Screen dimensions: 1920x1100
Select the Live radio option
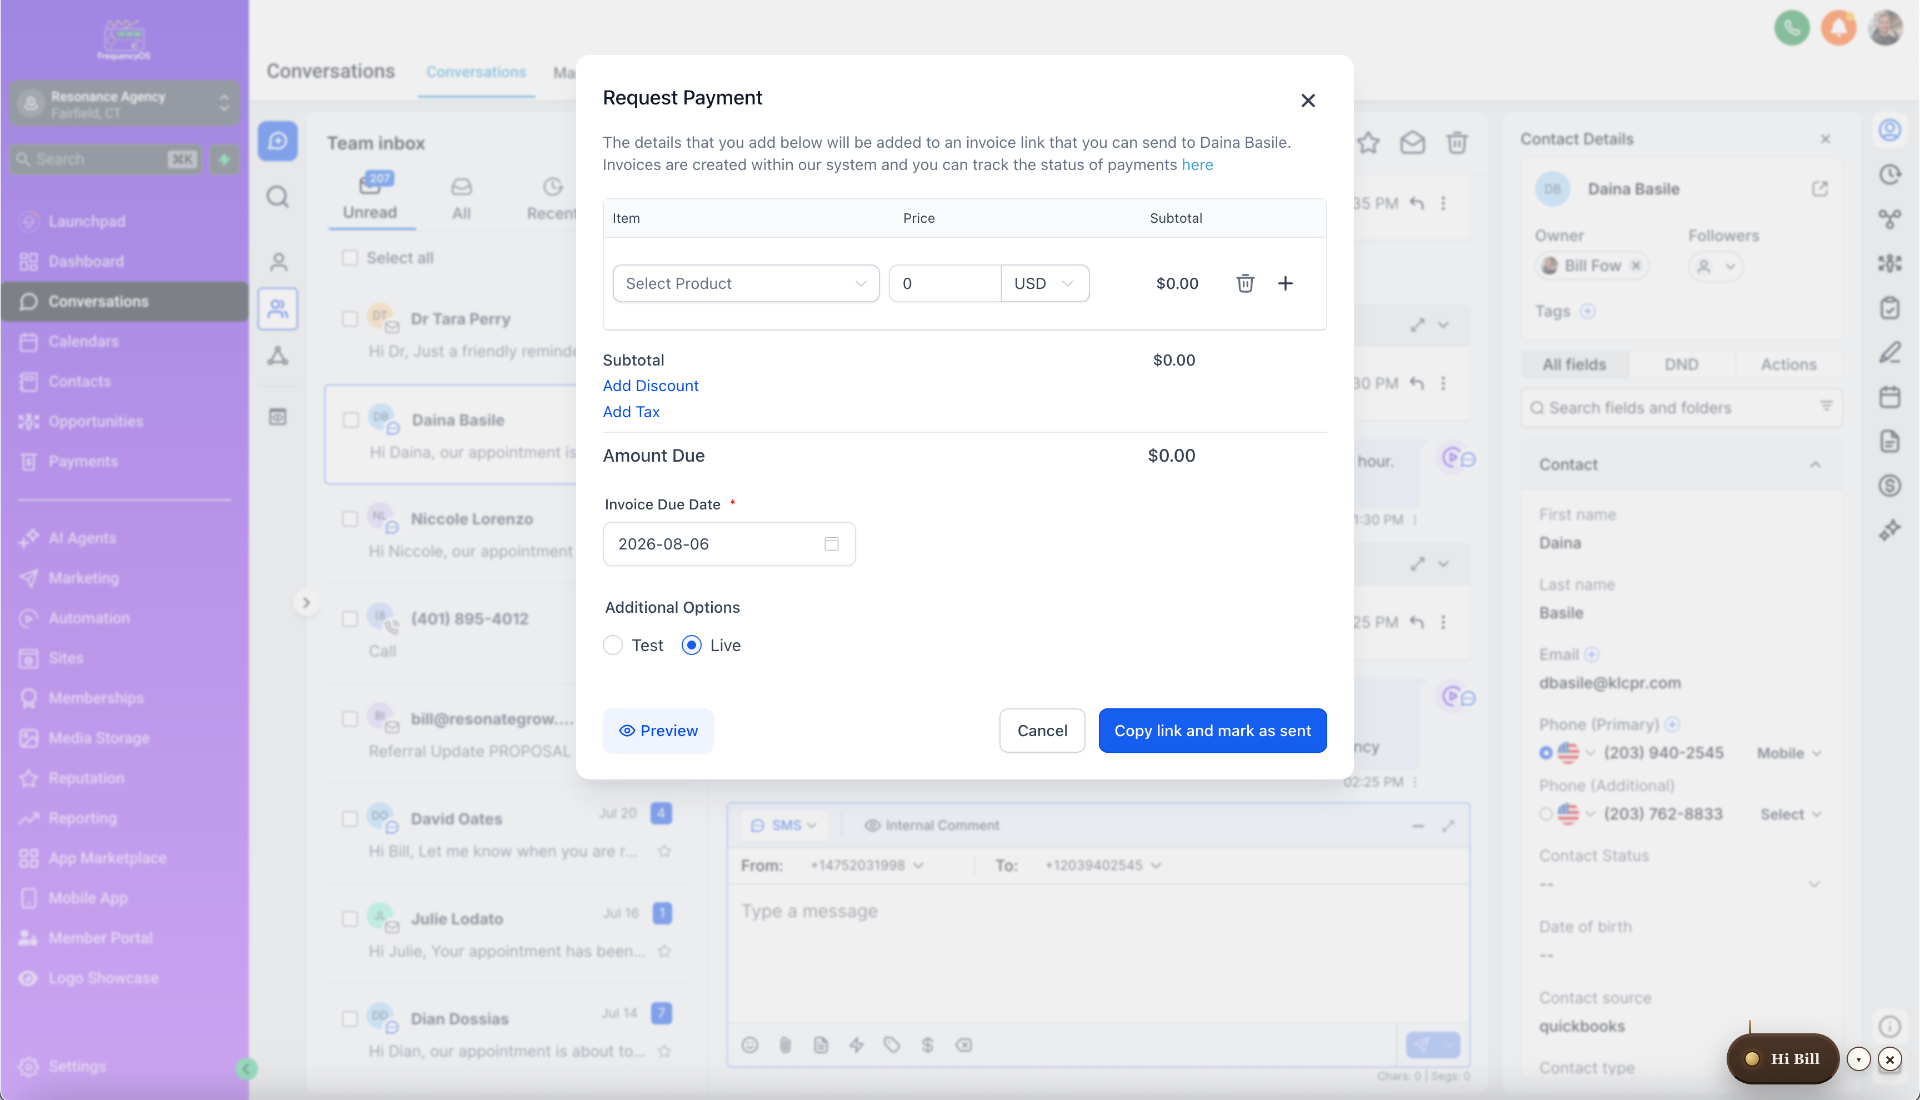coord(691,645)
